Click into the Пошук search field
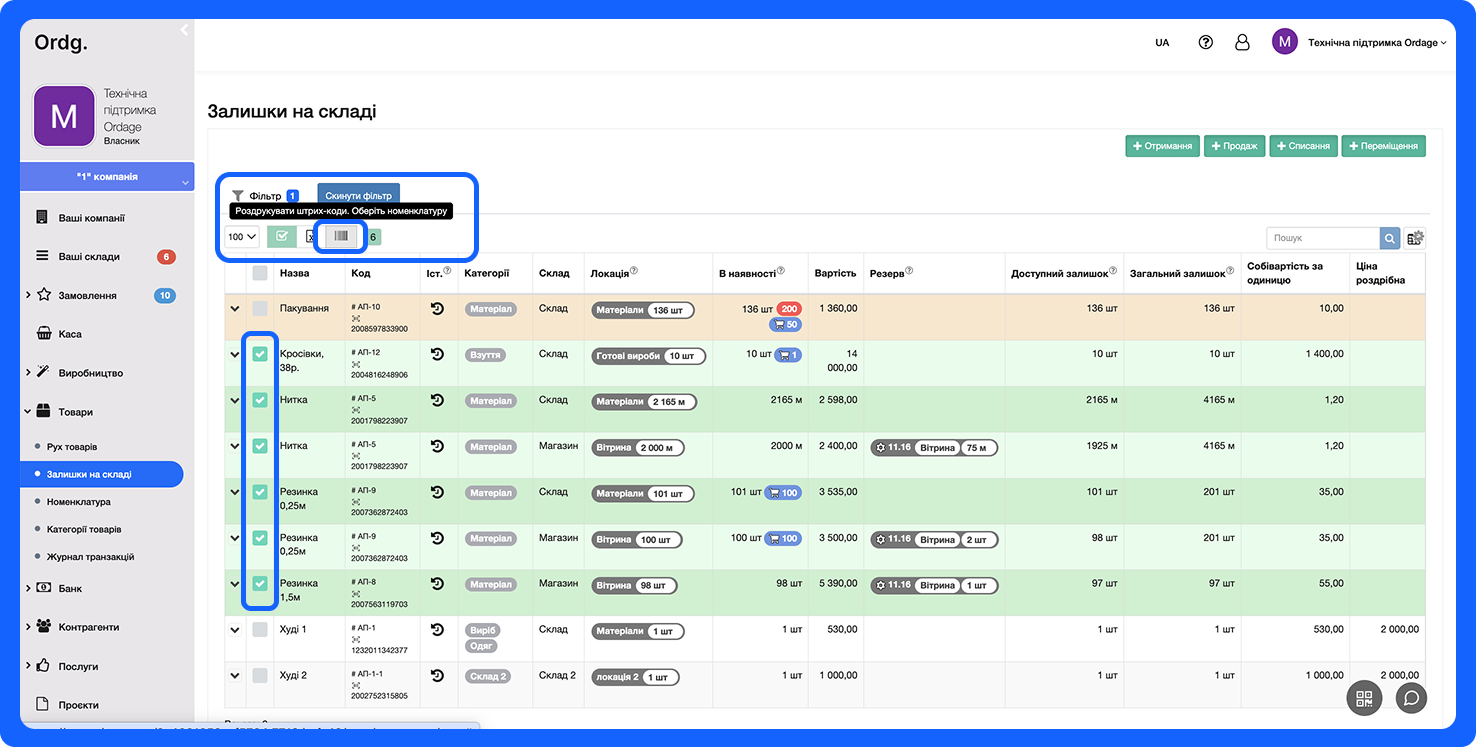This screenshot has height=747, width=1476. pyautogui.click(x=1323, y=238)
